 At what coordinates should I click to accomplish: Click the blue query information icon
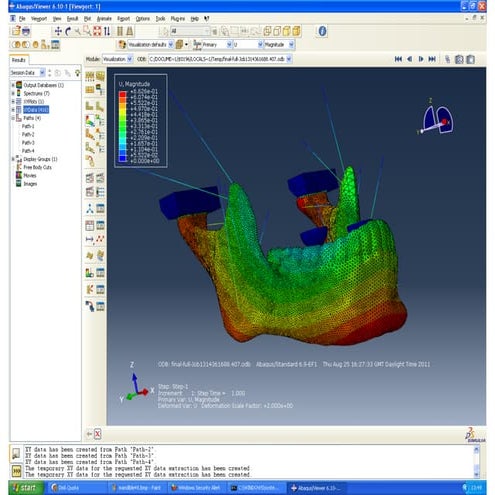pyautogui.click(x=322, y=31)
